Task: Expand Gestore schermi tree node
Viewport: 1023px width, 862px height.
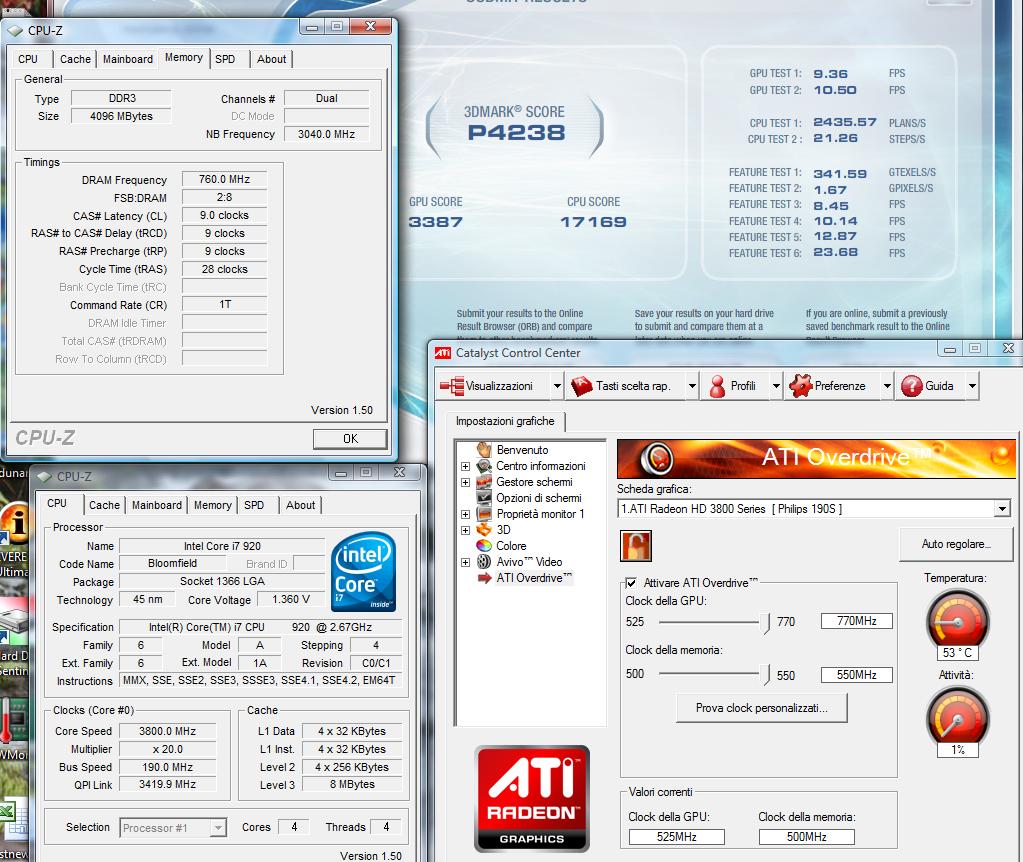Action: click(465, 482)
